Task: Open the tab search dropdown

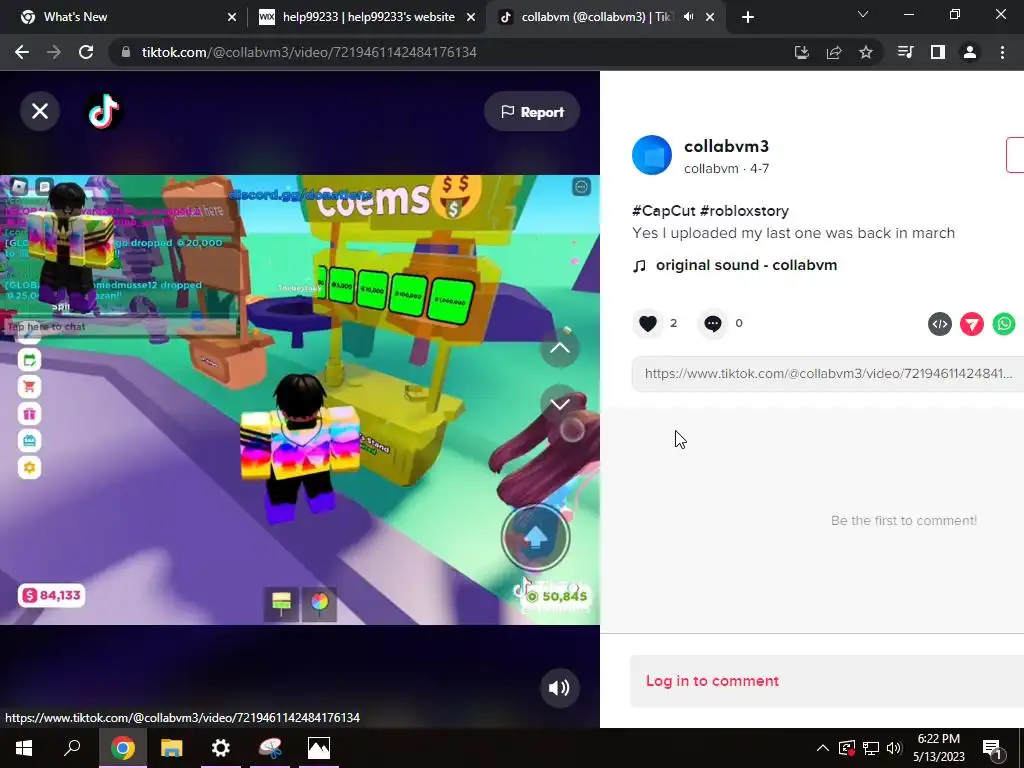Action: (863, 14)
